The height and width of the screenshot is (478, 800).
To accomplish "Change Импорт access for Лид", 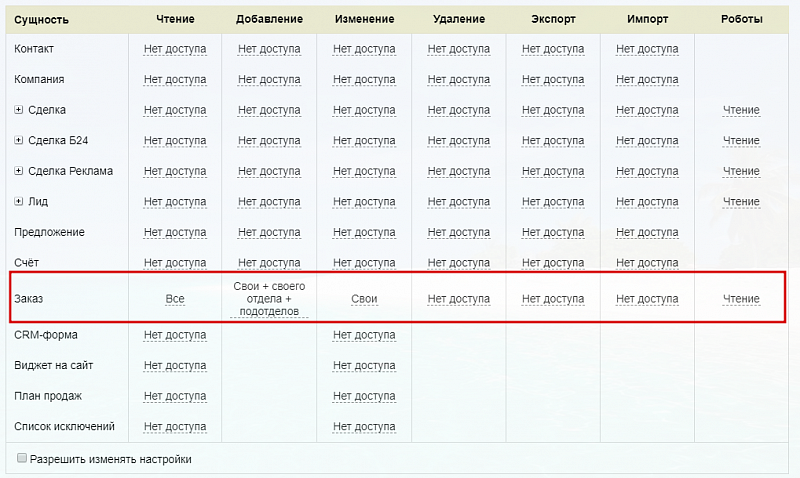I will point(647,202).
